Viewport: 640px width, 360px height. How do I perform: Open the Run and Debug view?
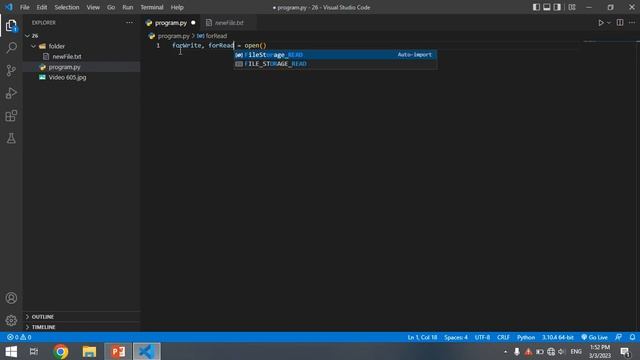11,93
